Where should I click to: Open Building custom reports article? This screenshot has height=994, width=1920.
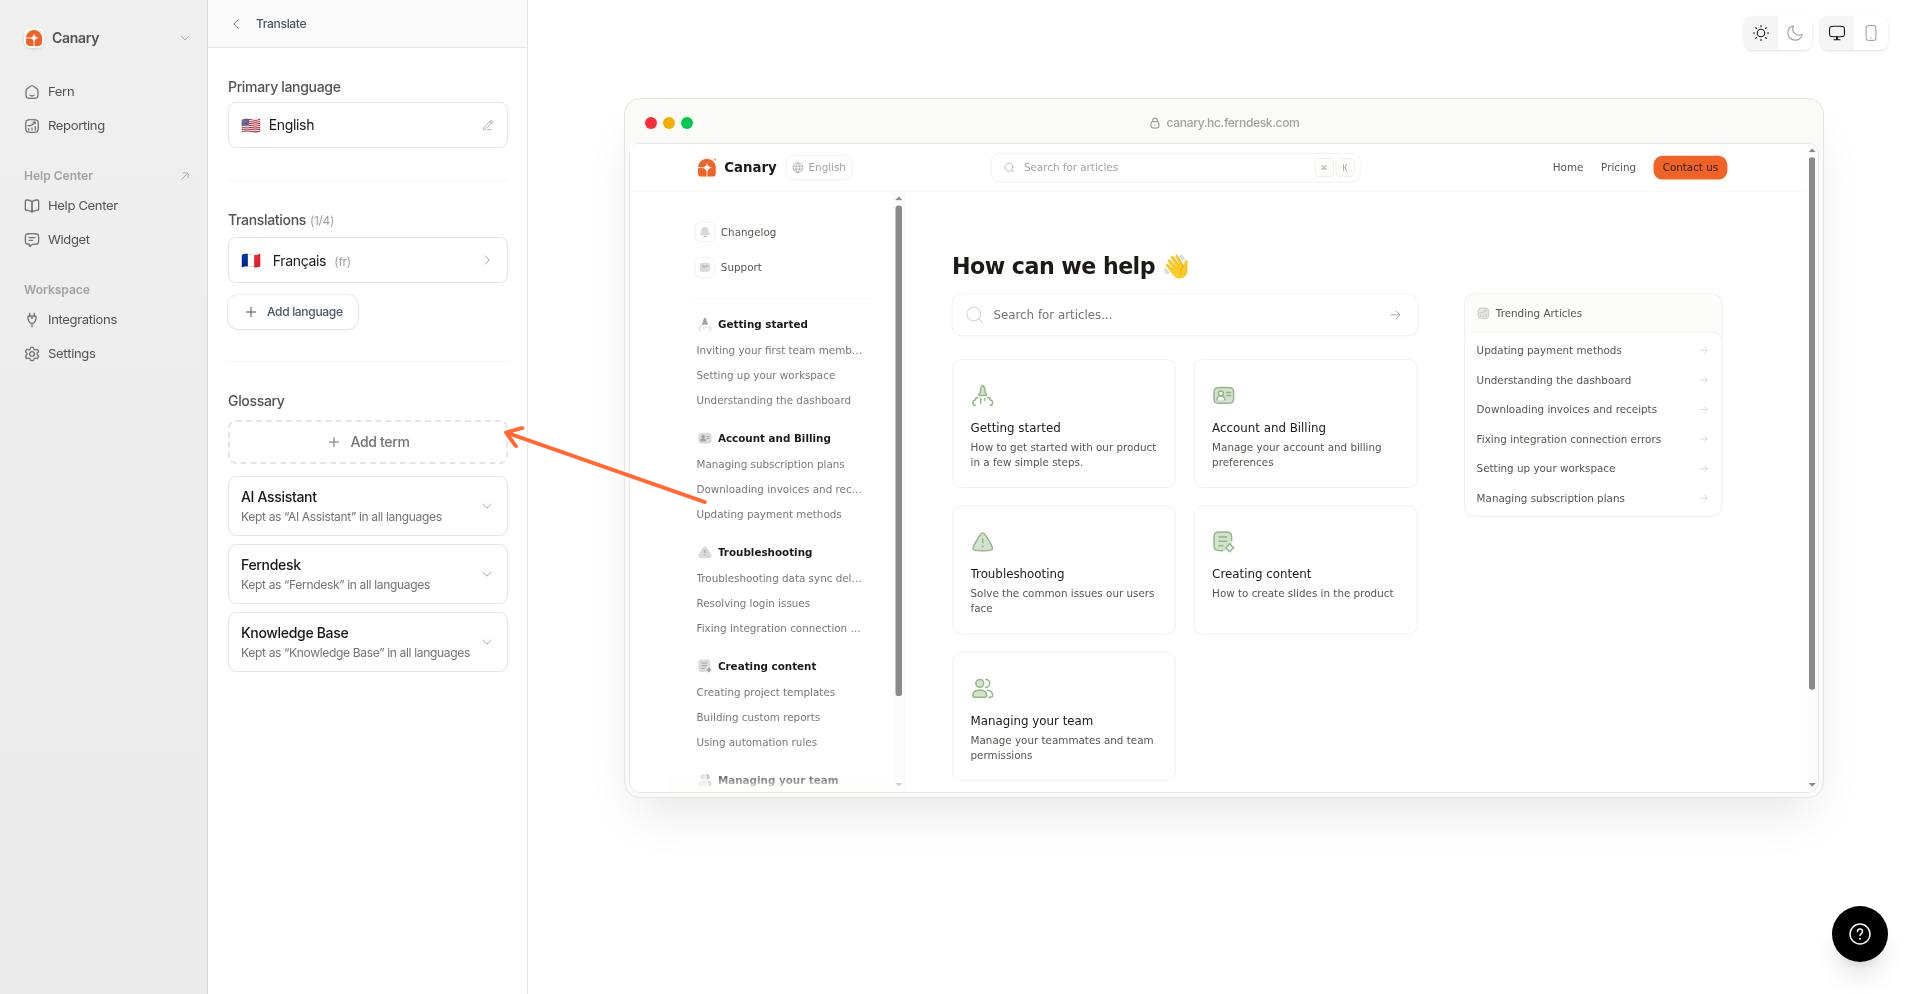pyautogui.click(x=758, y=717)
